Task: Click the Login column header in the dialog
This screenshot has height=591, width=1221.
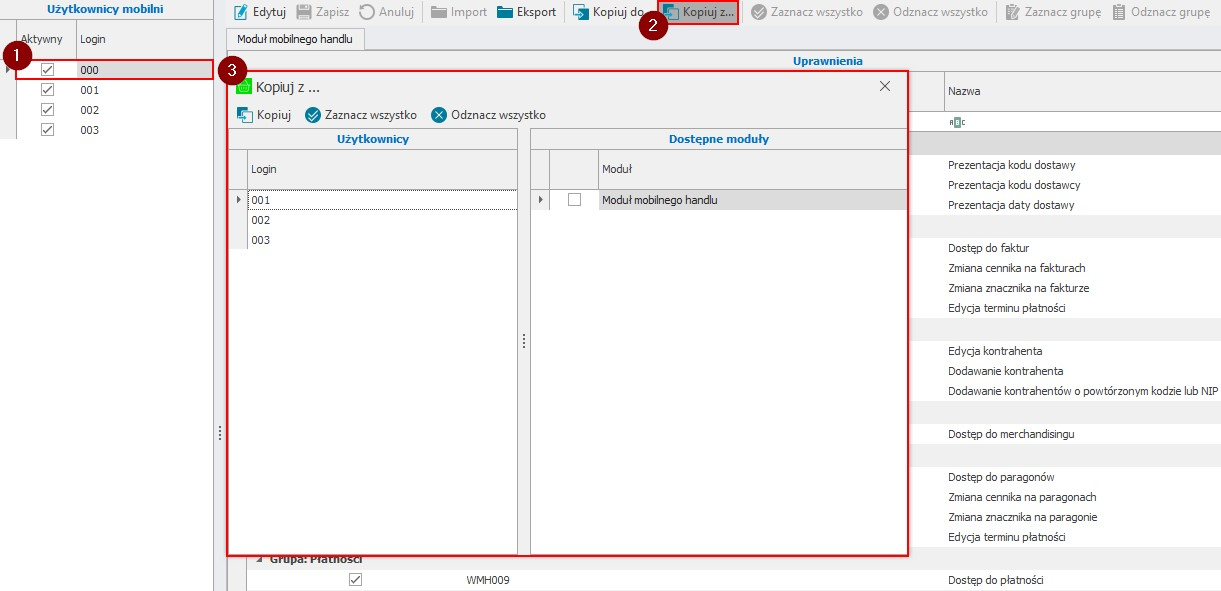Action: 382,169
